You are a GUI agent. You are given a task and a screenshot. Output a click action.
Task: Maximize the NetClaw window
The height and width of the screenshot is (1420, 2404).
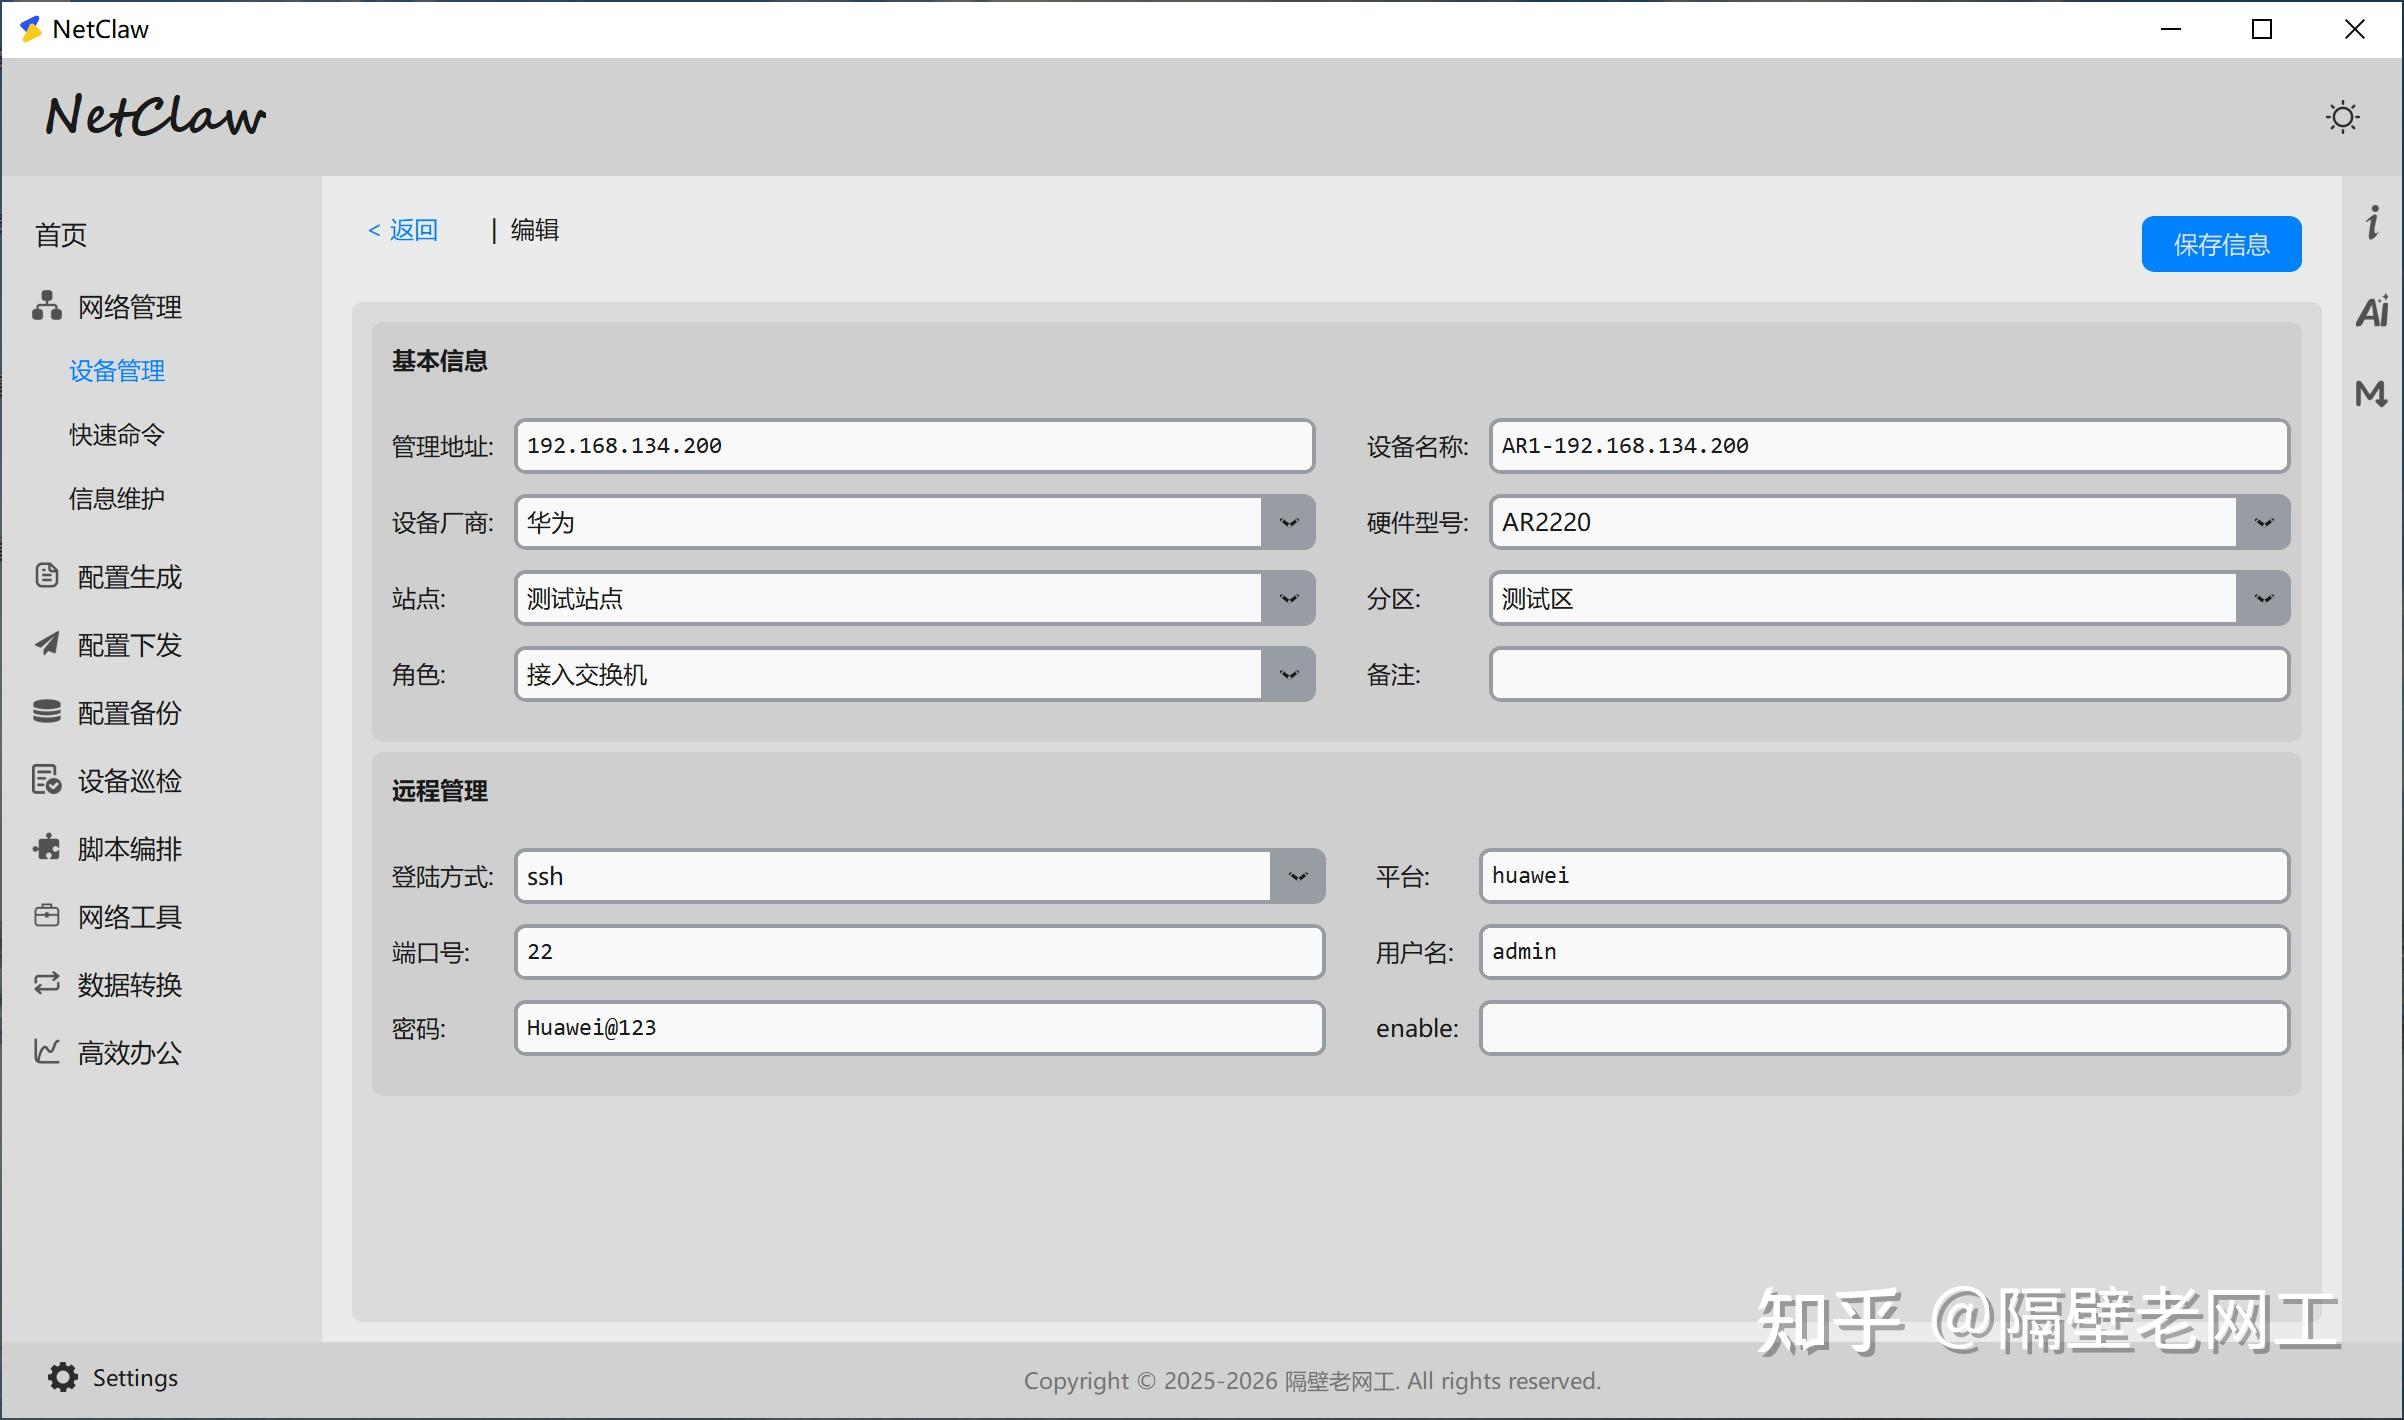pos(2262,29)
